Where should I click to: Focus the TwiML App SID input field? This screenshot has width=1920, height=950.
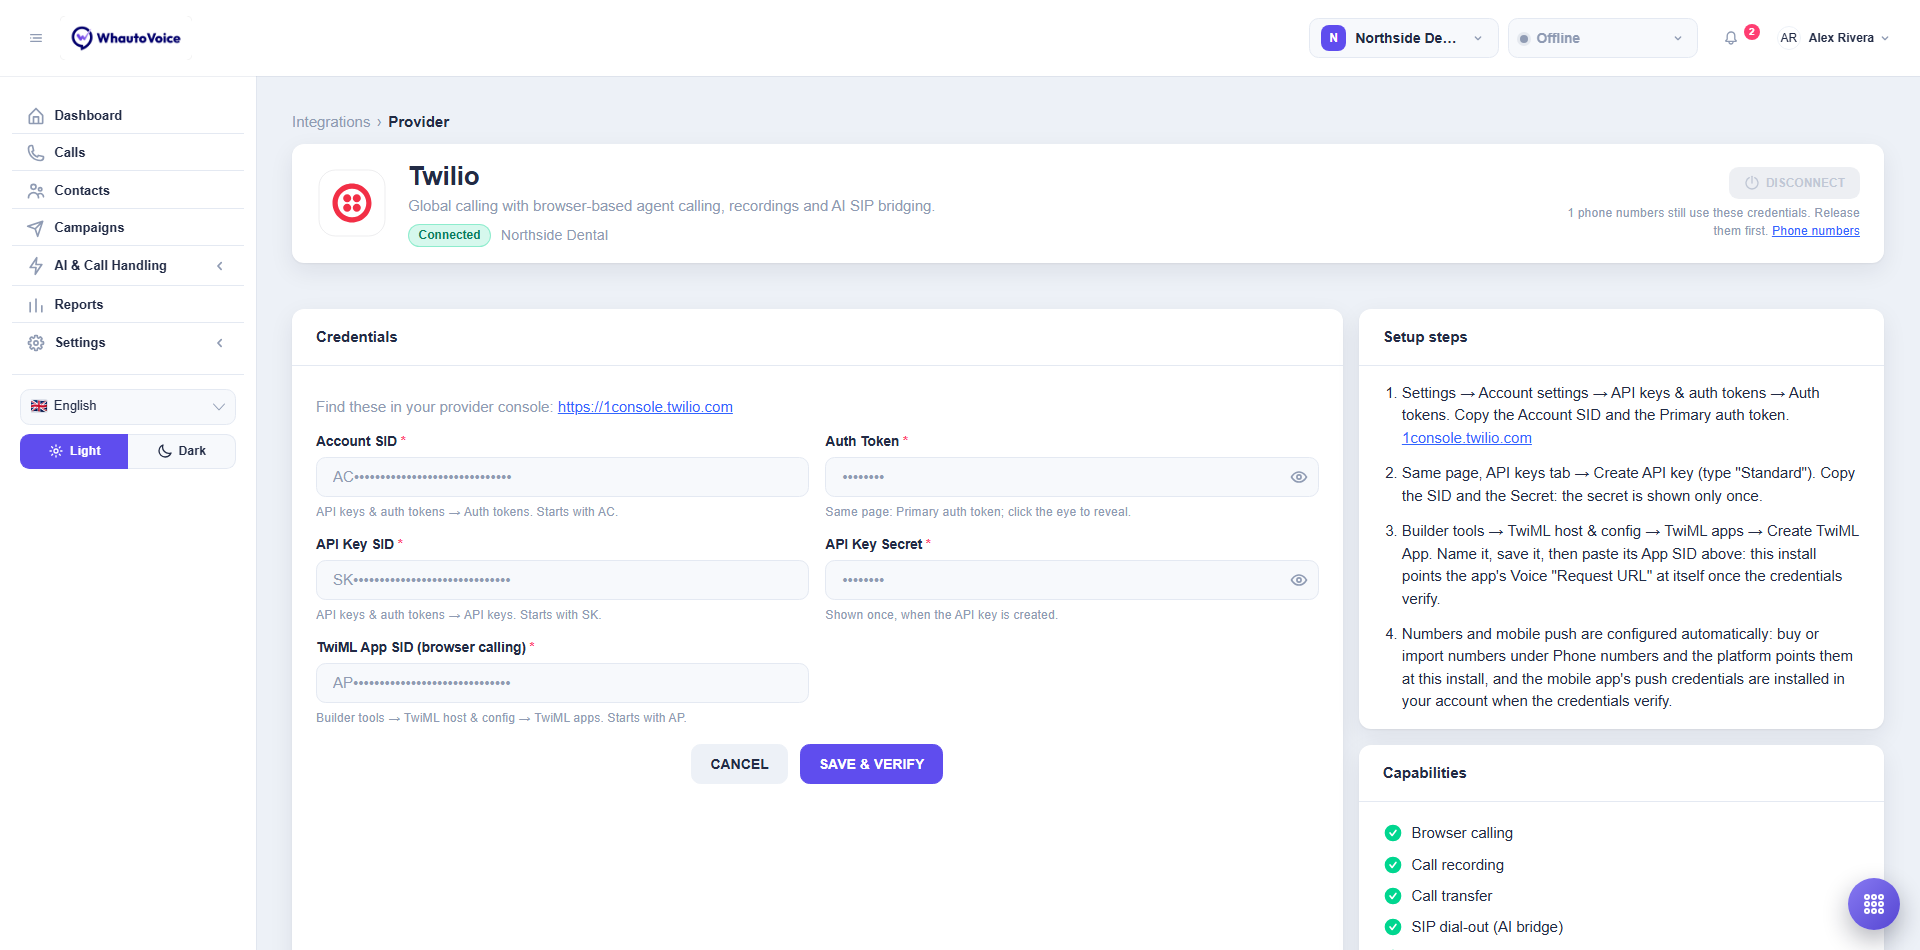(x=562, y=683)
